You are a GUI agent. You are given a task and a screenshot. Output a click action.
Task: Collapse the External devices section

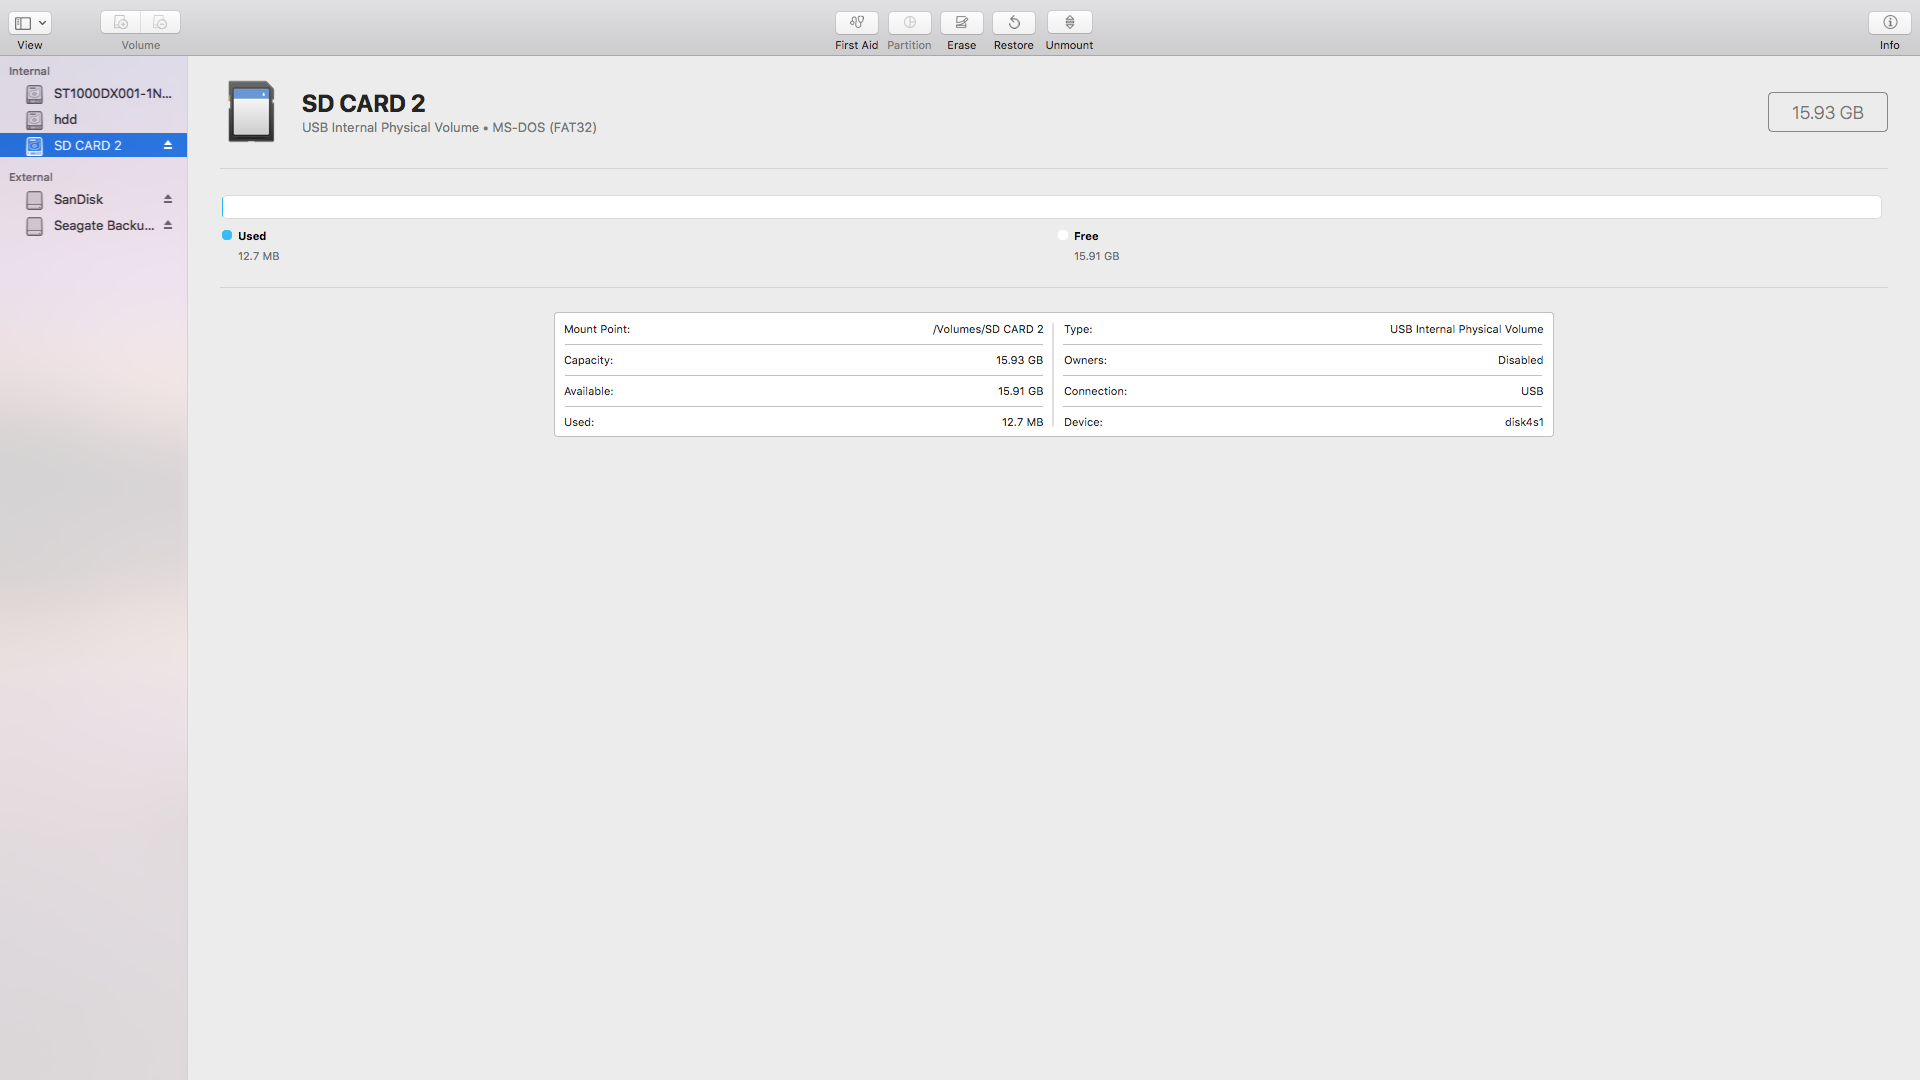pyautogui.click(x=31, y=177)
